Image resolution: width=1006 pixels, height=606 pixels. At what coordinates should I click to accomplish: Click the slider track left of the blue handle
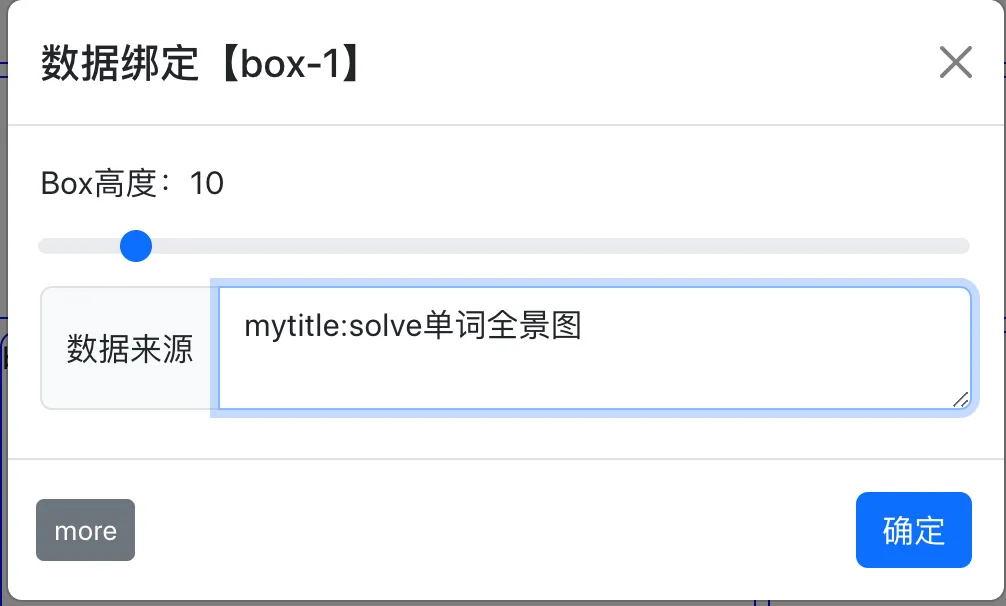click(x=80, y=246)
